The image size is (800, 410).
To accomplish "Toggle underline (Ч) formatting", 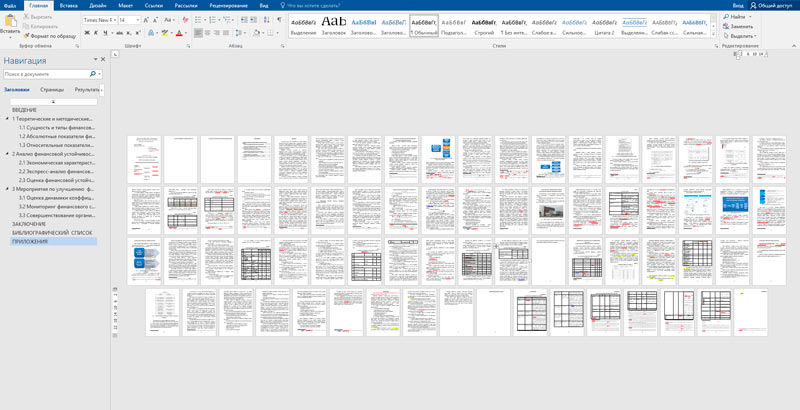I will (106, 33).
